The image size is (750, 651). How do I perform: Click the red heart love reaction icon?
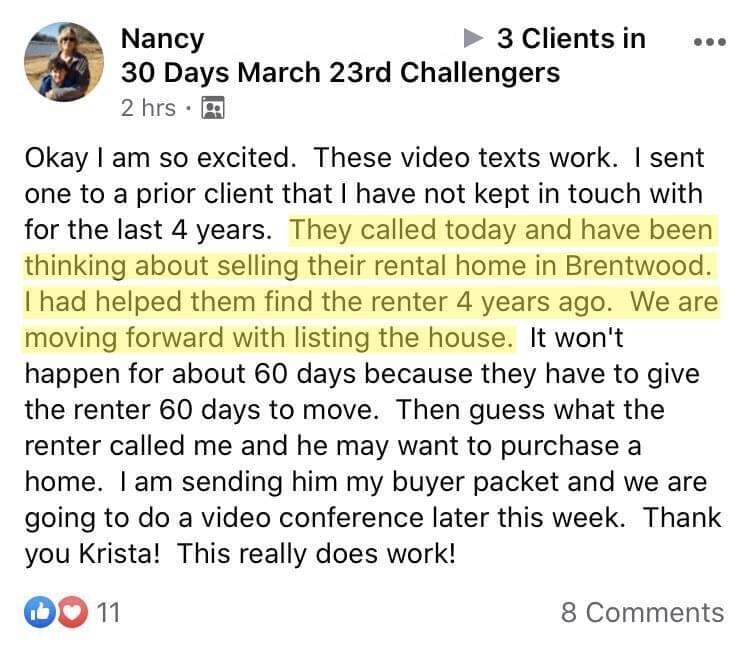[73, 612]
